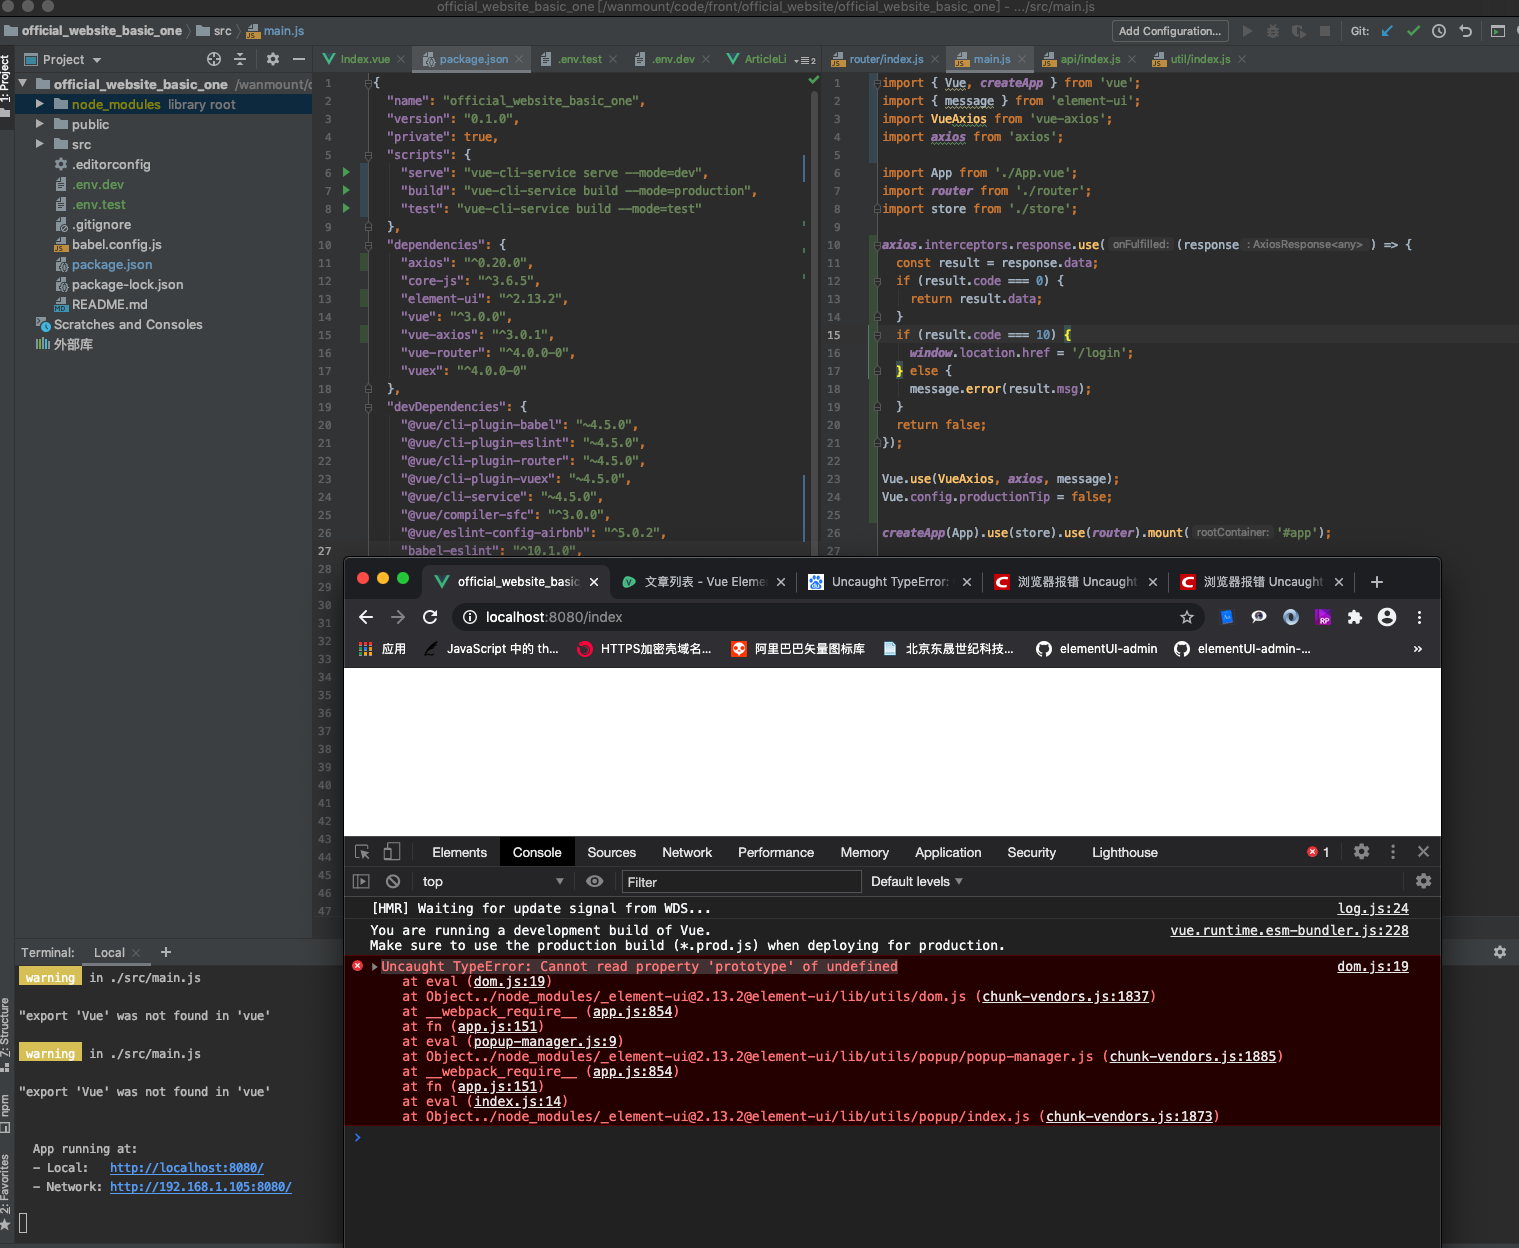Image resolution: width=1519 pixels, height=1248 pixels.
Task: Open package.json in the project tree
Action: (112, 264)
